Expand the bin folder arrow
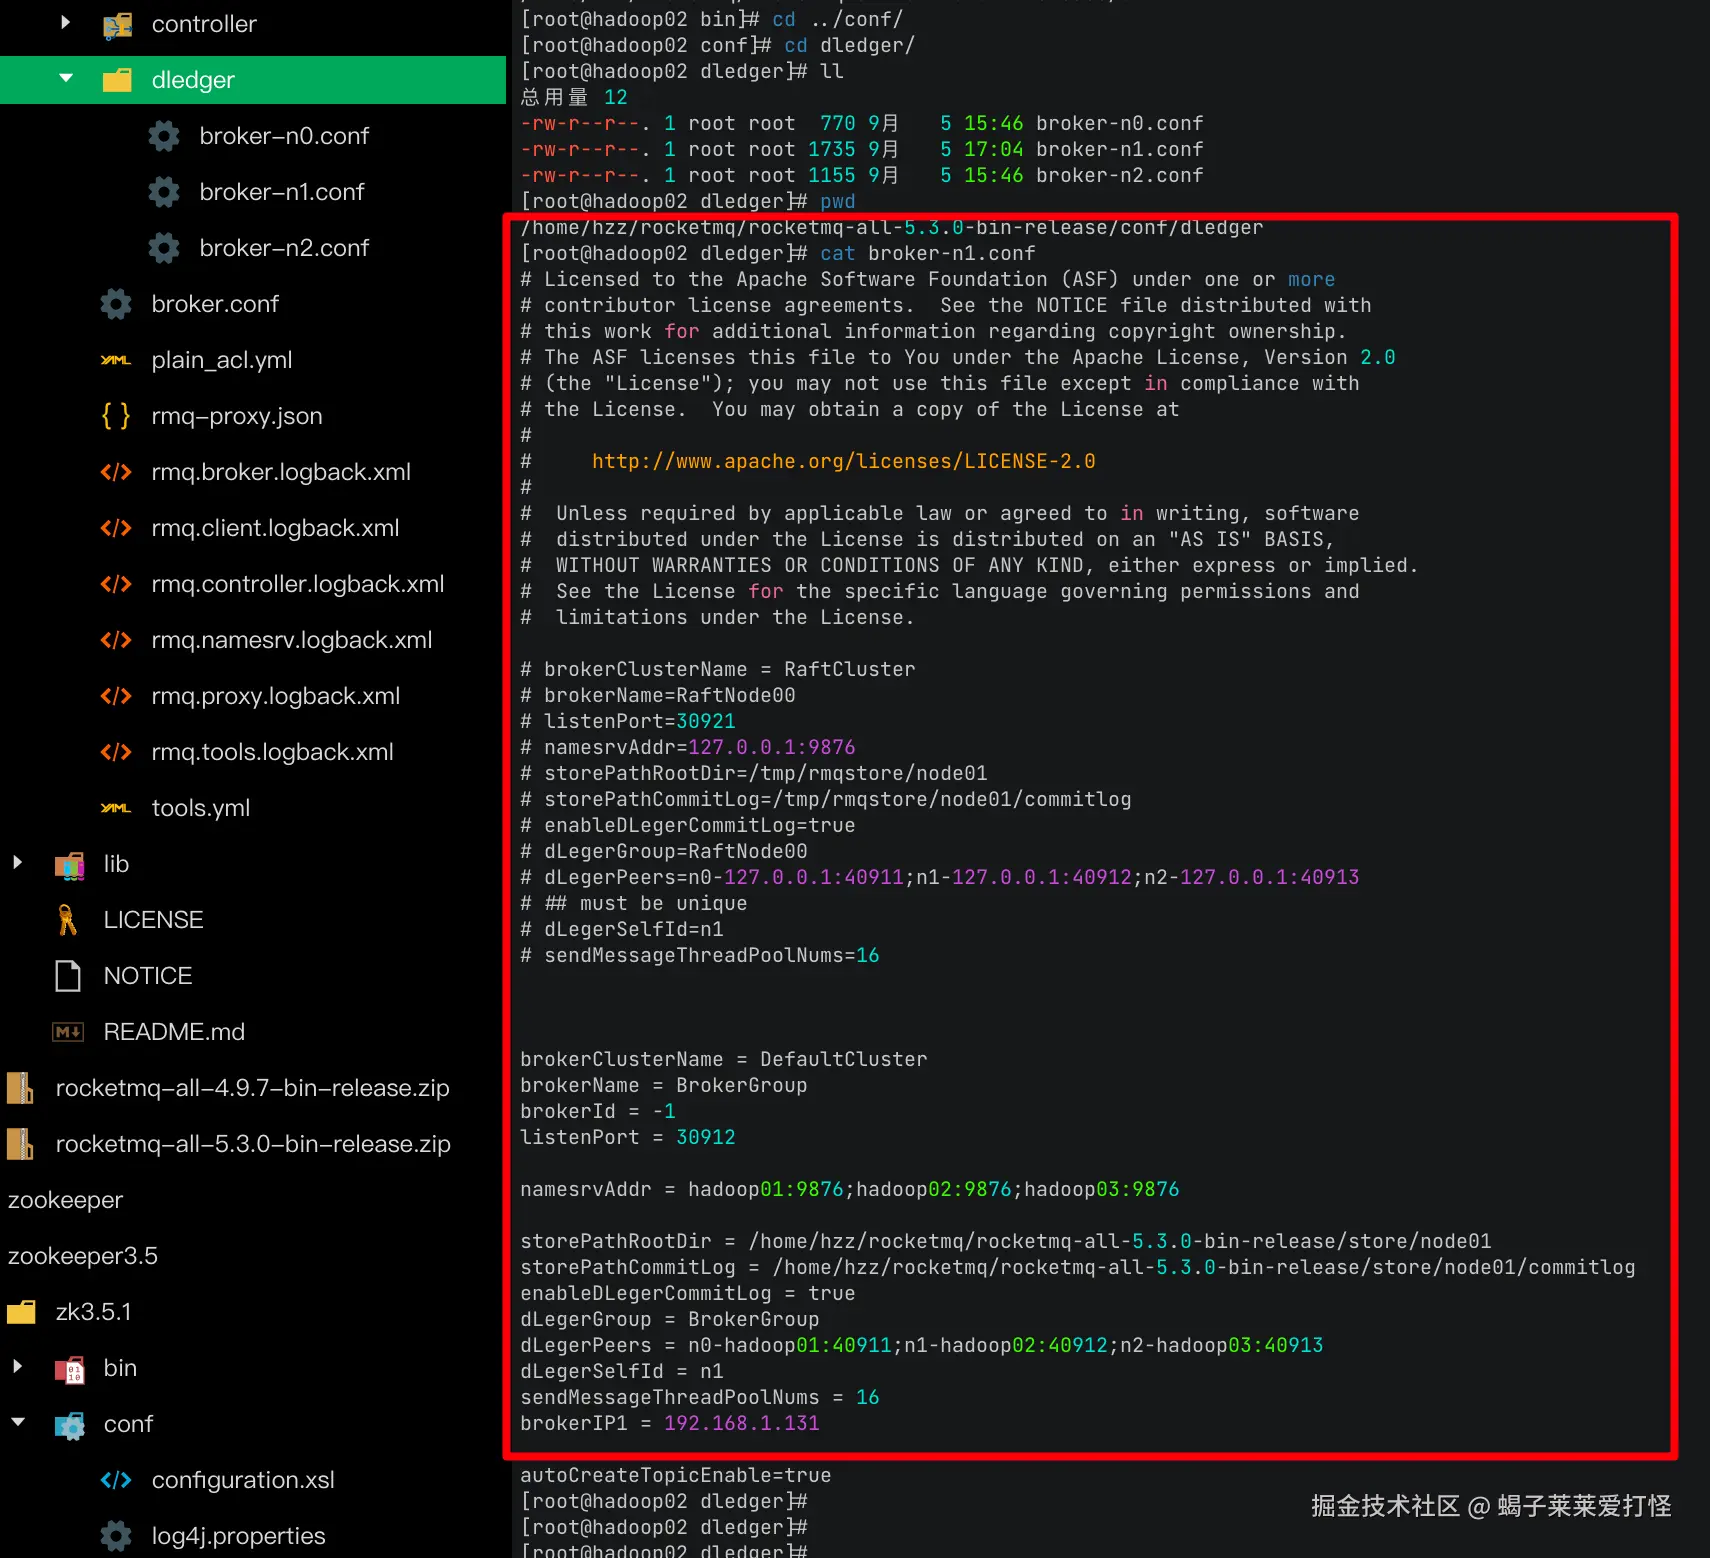Image resolution: width=1710 pixels, height=1558 pixels. [x=17, y=1366]
